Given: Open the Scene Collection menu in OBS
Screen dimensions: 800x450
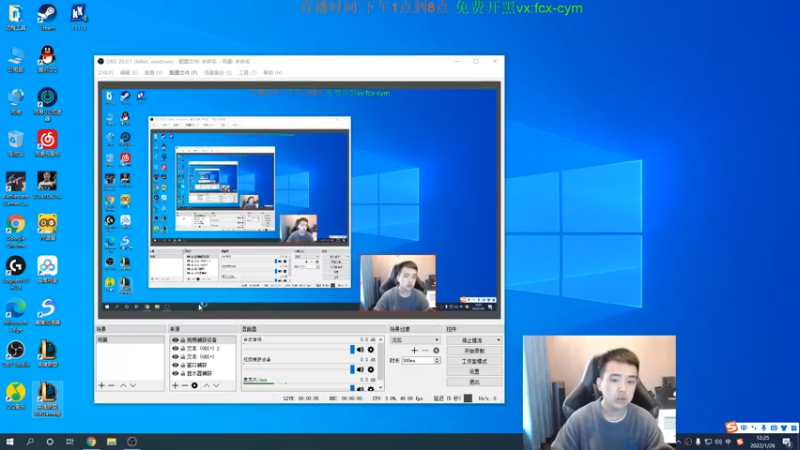Looking at the screenshot, I should point(218,73).
